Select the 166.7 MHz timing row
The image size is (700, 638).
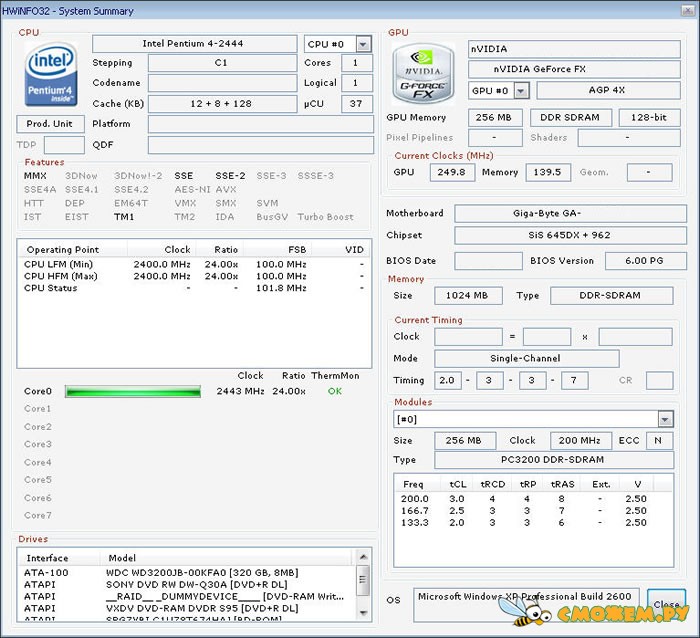pos(533,511)
